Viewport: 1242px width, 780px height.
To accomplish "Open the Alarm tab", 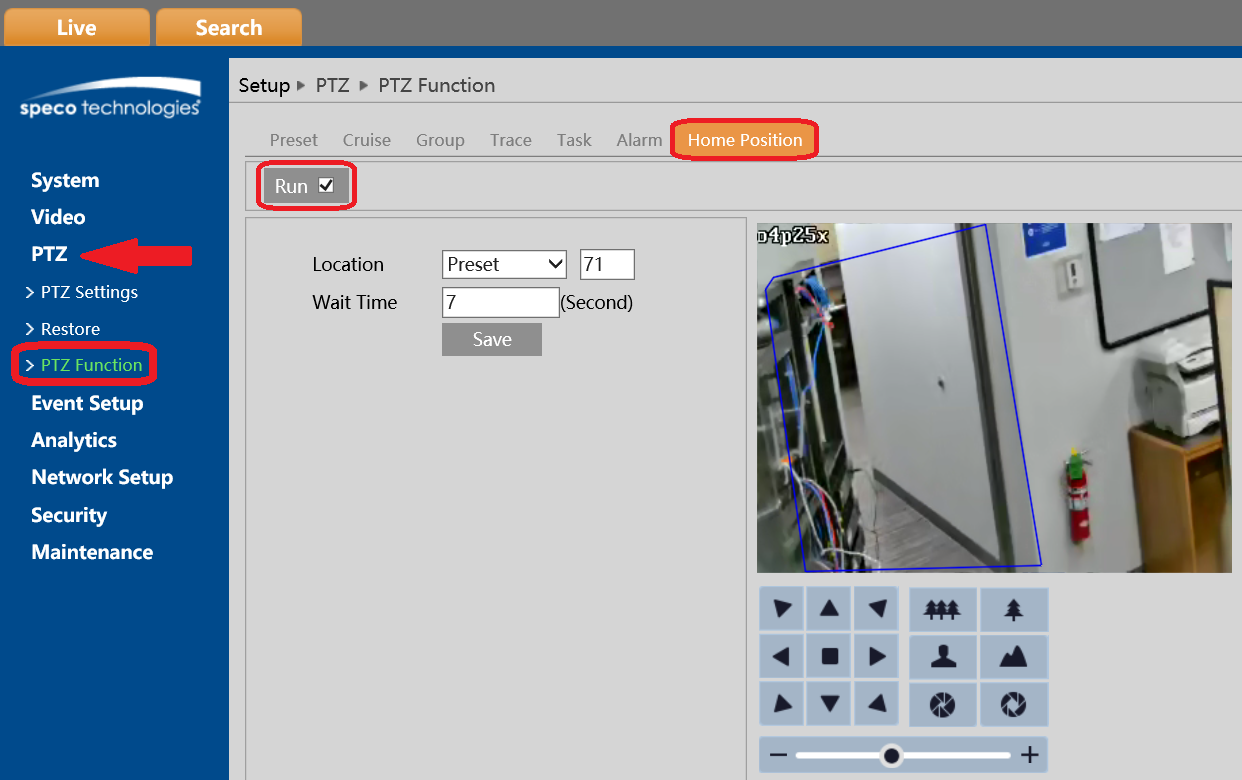I will [x=639, y=140].
